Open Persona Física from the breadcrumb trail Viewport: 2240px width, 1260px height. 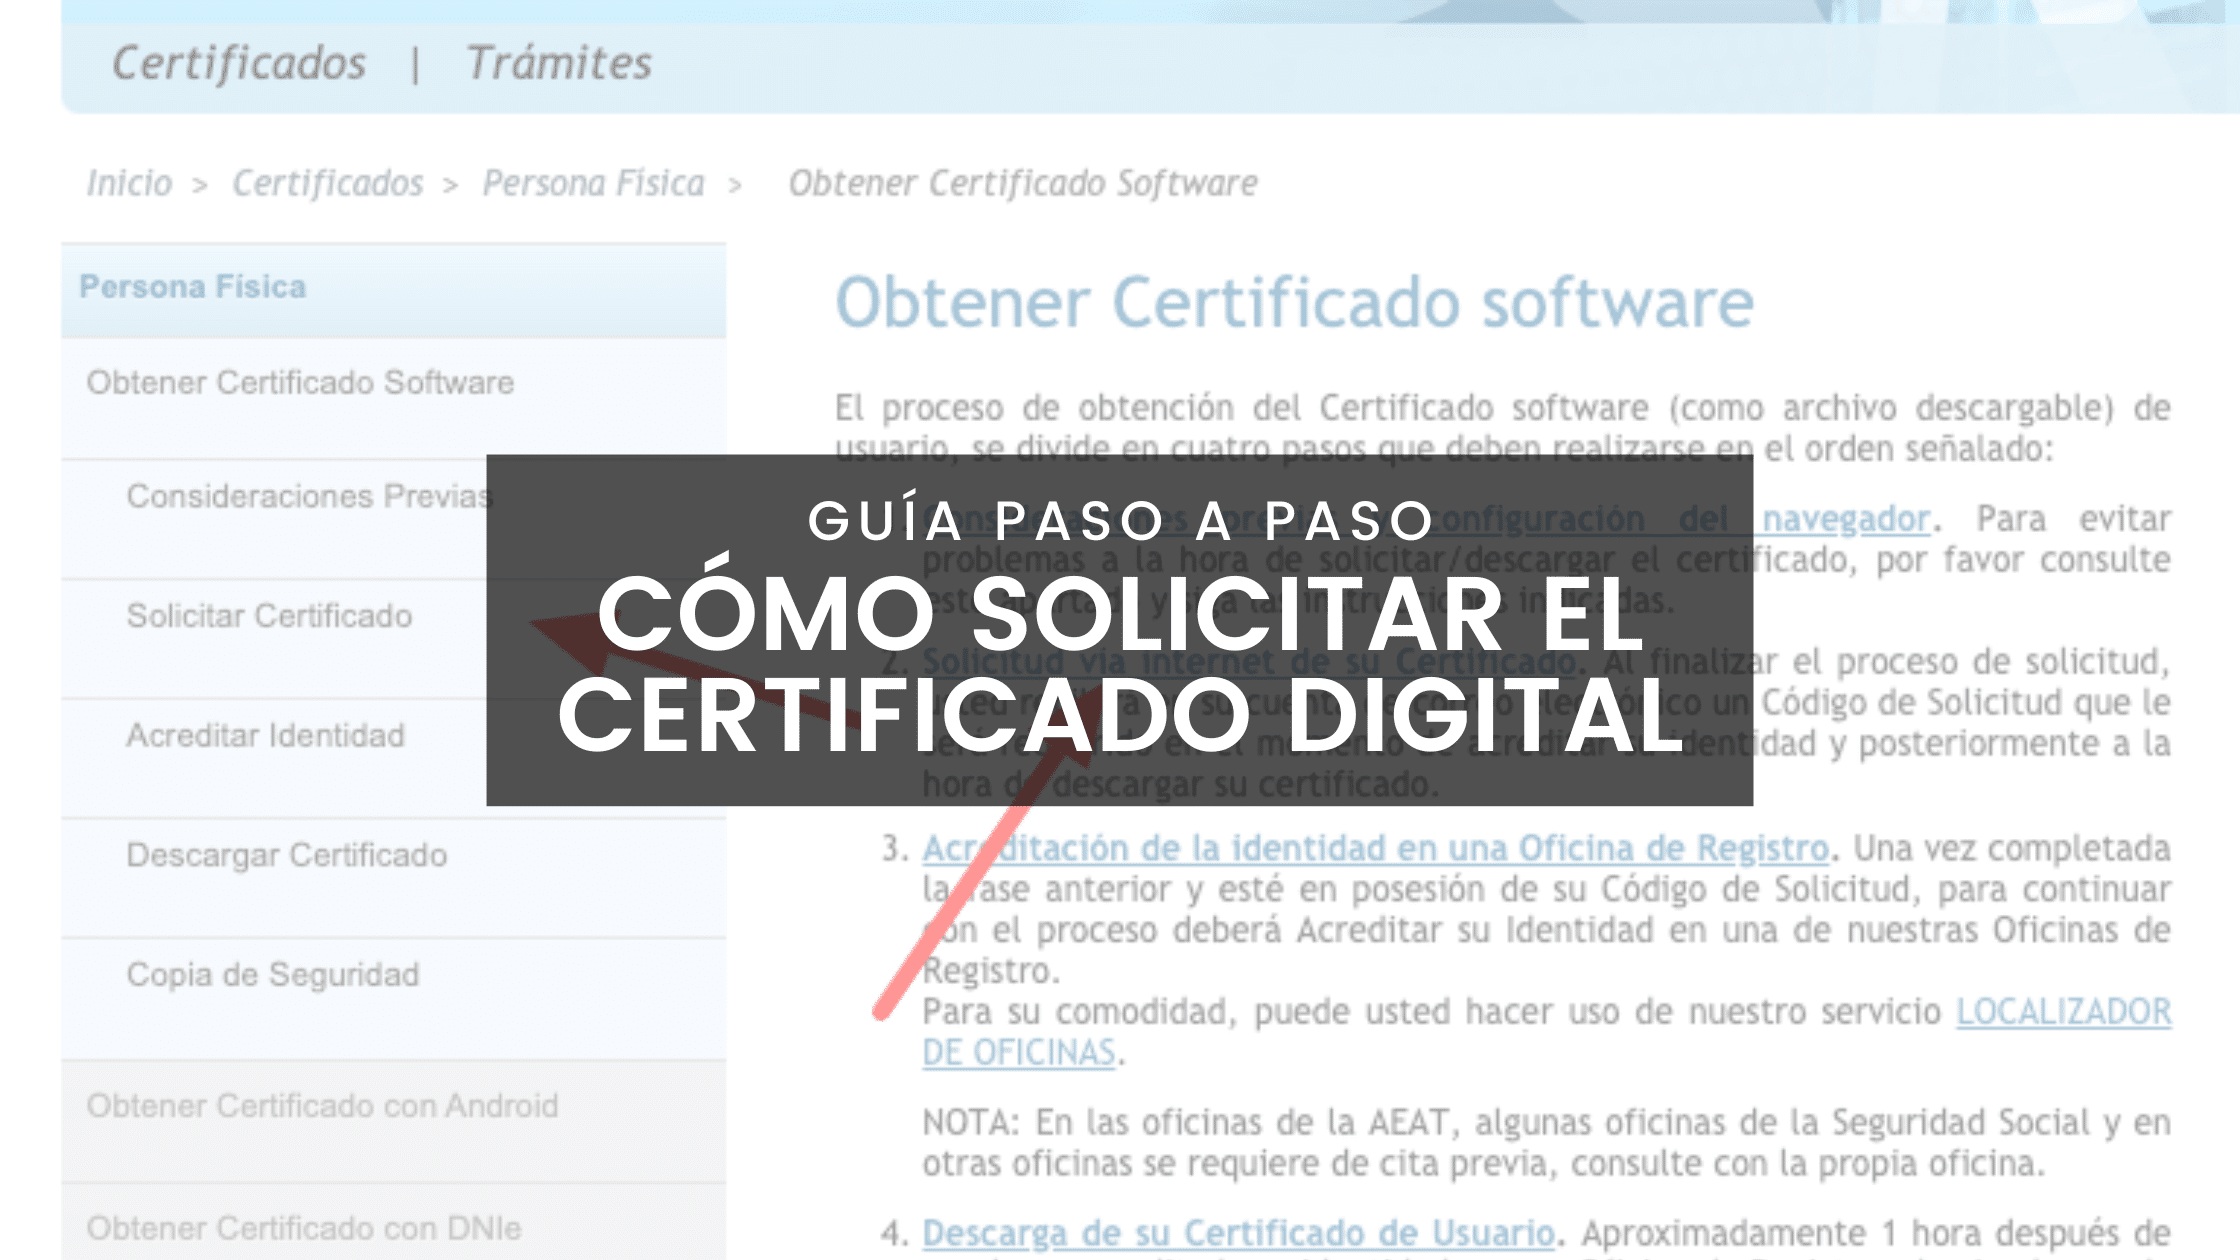(x=594, y=183)
